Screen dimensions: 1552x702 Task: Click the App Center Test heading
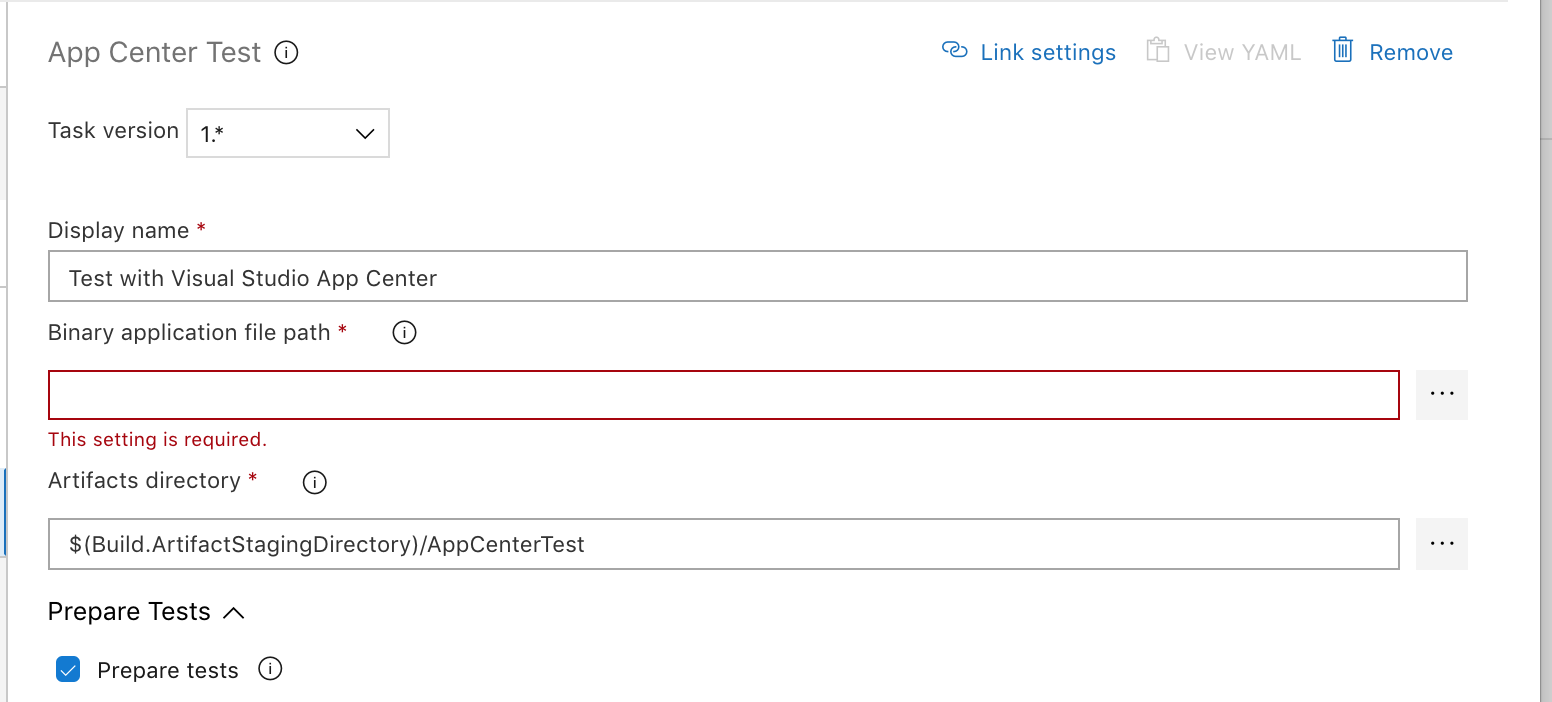[x=155, y=52]
